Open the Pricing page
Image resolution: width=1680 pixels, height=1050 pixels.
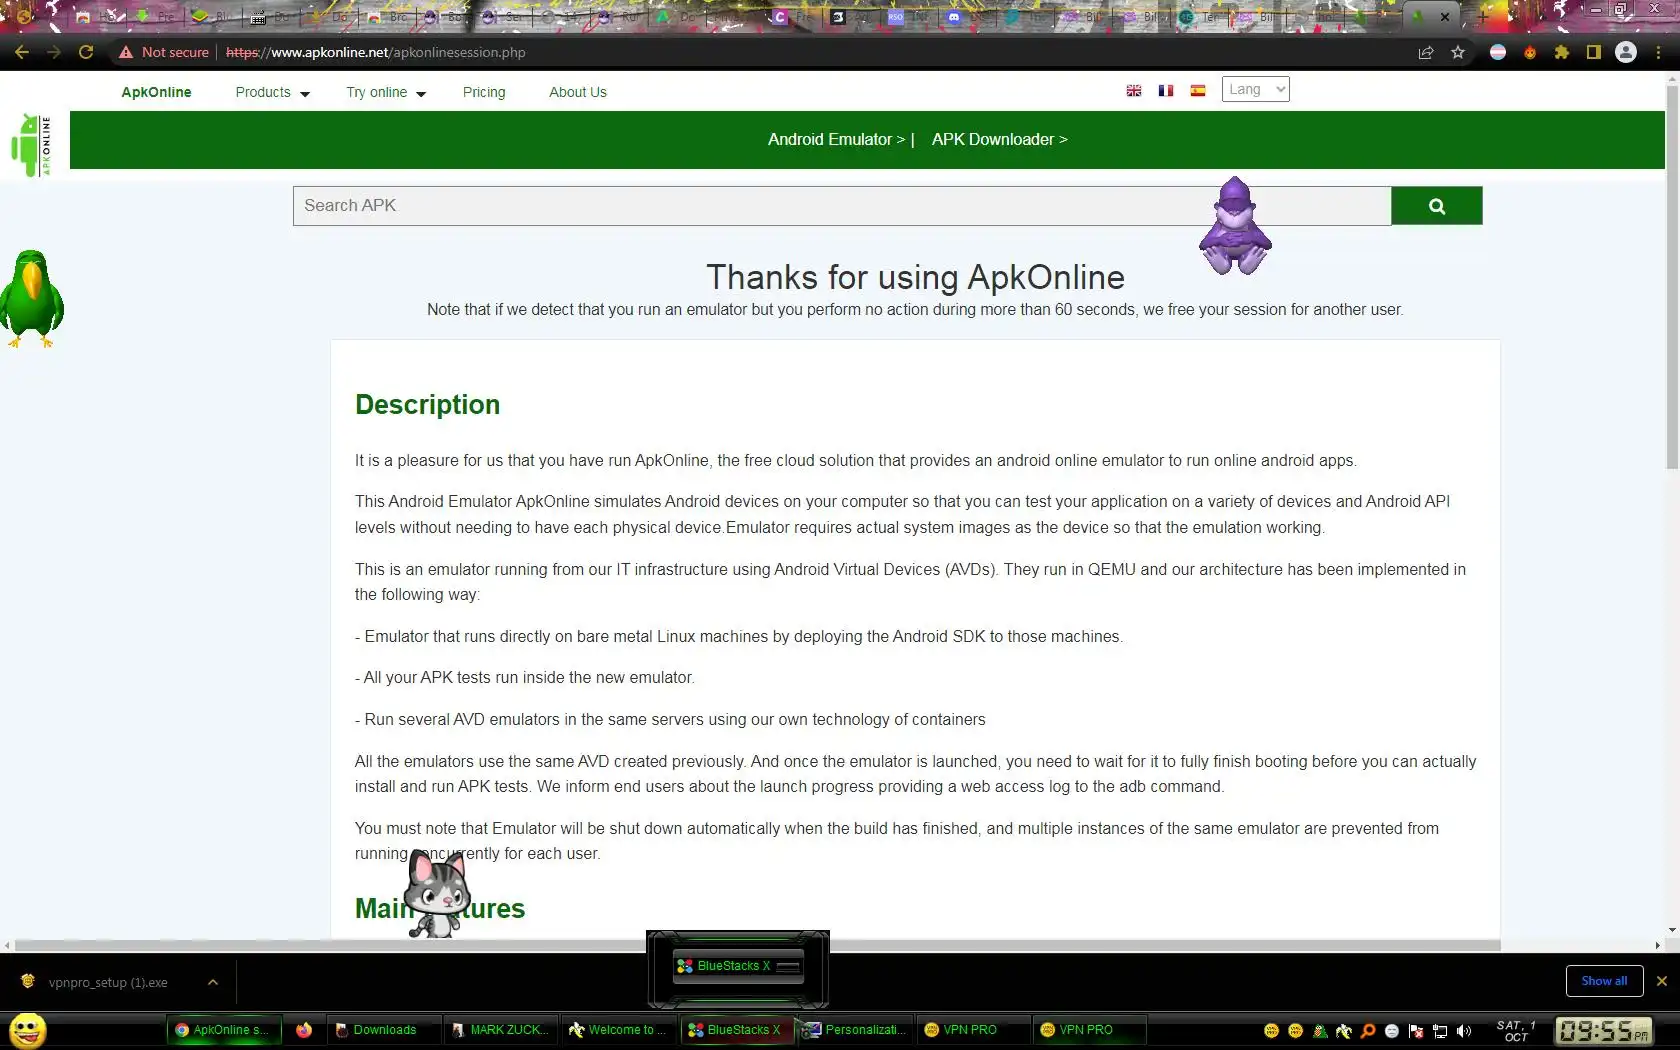[484, 92]
